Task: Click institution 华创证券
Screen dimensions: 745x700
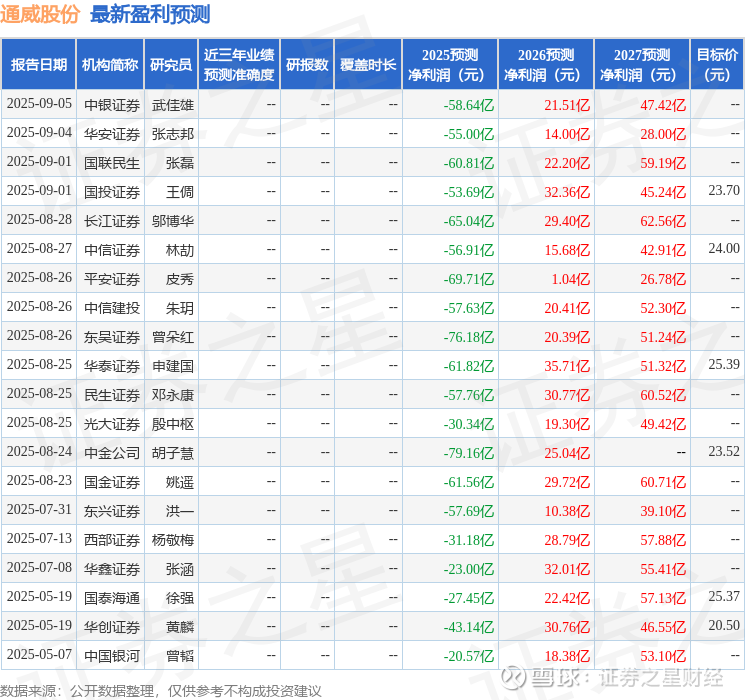Action: point(112,627)
